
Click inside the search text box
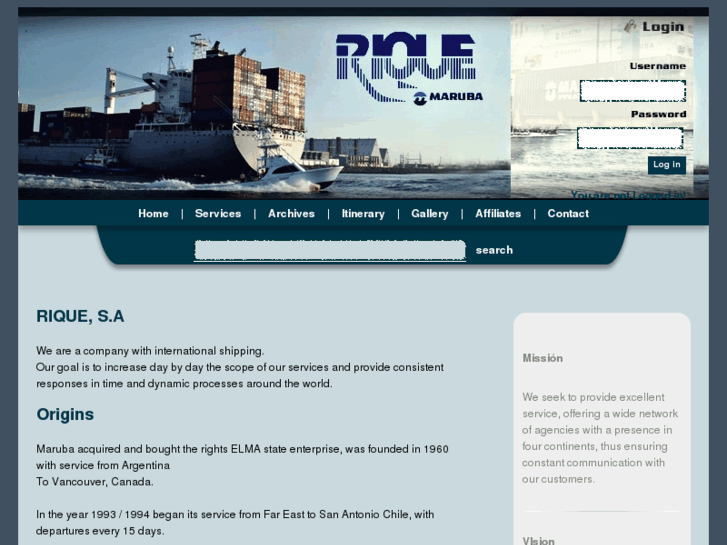point(330,250)
